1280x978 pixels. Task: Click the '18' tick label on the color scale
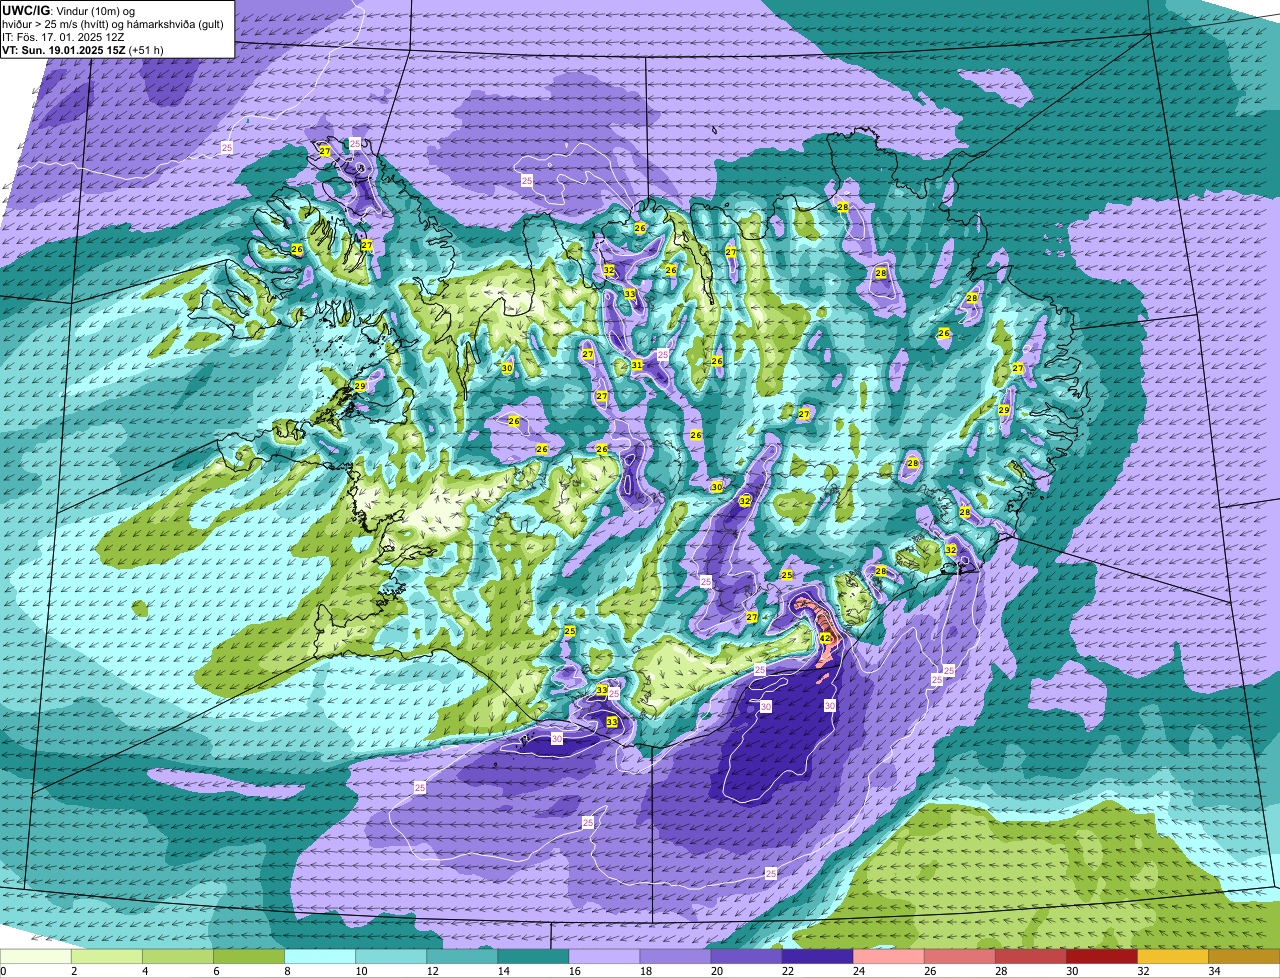coord(645,971)
